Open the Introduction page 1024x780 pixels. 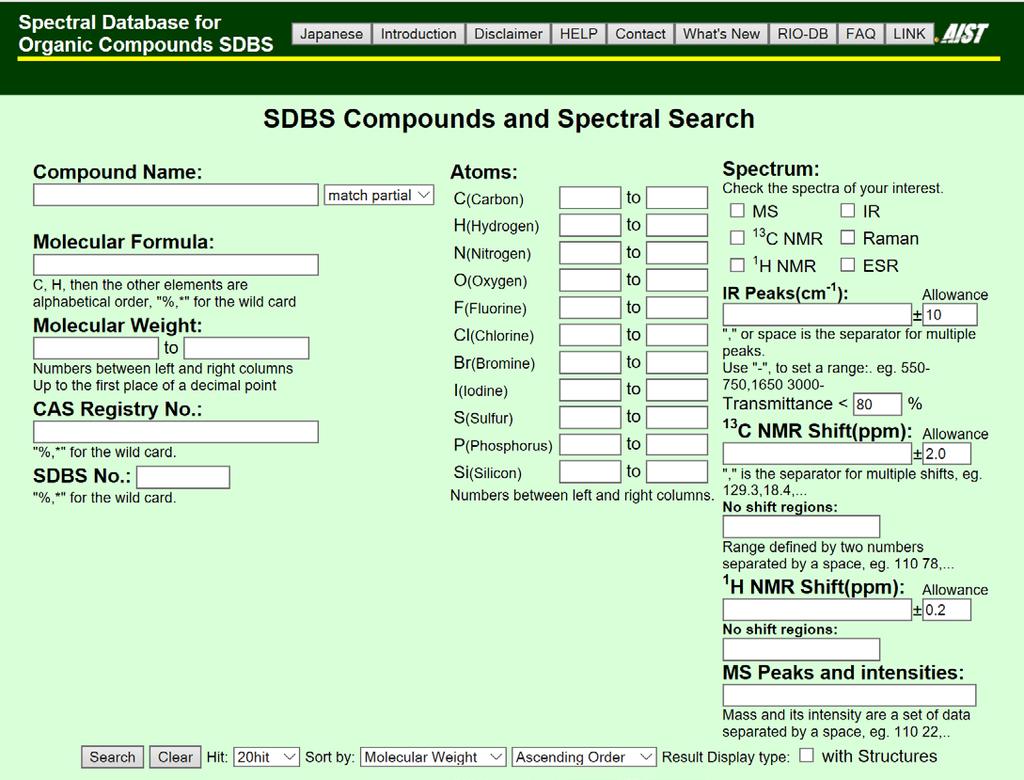coord(419,34)
